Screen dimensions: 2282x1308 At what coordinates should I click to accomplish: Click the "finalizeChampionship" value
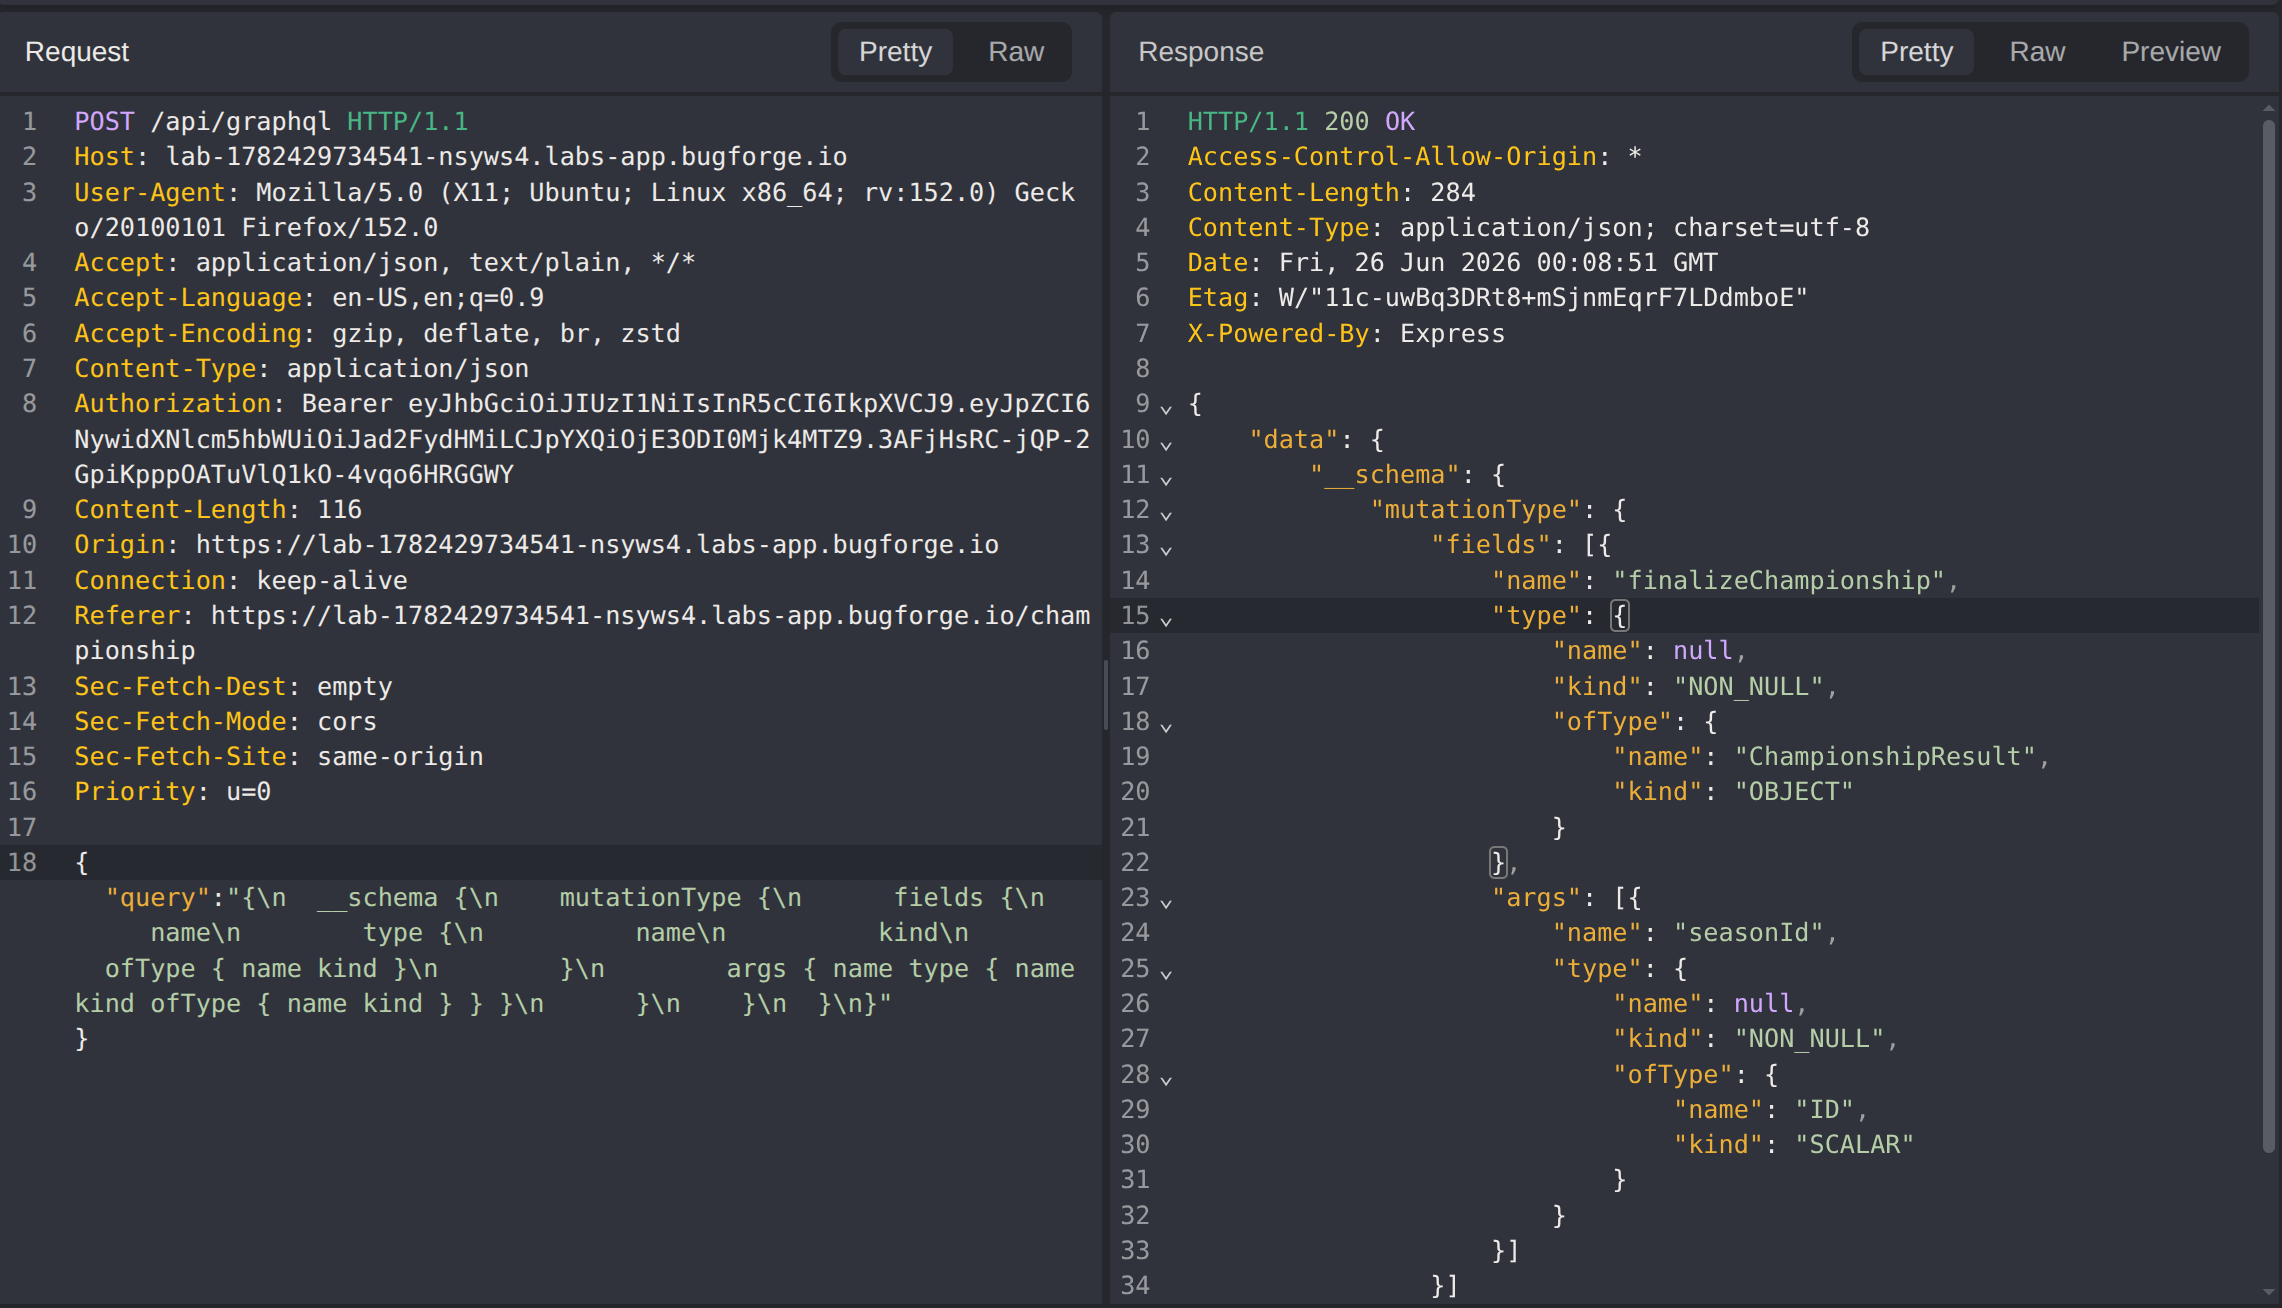1779,581
